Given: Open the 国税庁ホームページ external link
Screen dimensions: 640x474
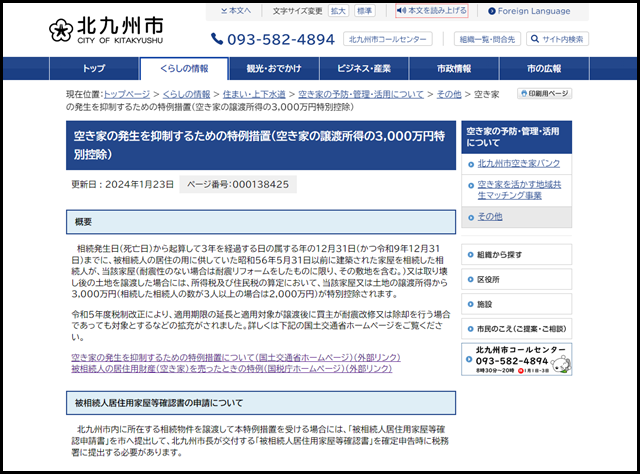Looking at the screenshot, I should [231, 369].
